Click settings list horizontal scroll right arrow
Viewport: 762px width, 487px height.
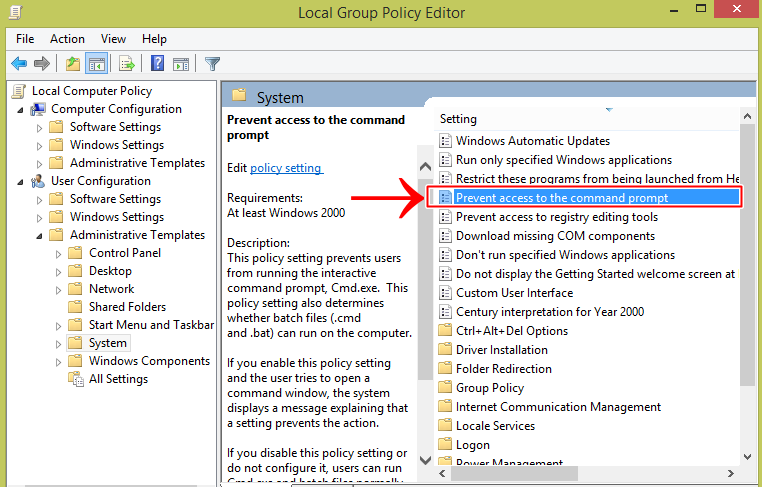pos(730,473)
